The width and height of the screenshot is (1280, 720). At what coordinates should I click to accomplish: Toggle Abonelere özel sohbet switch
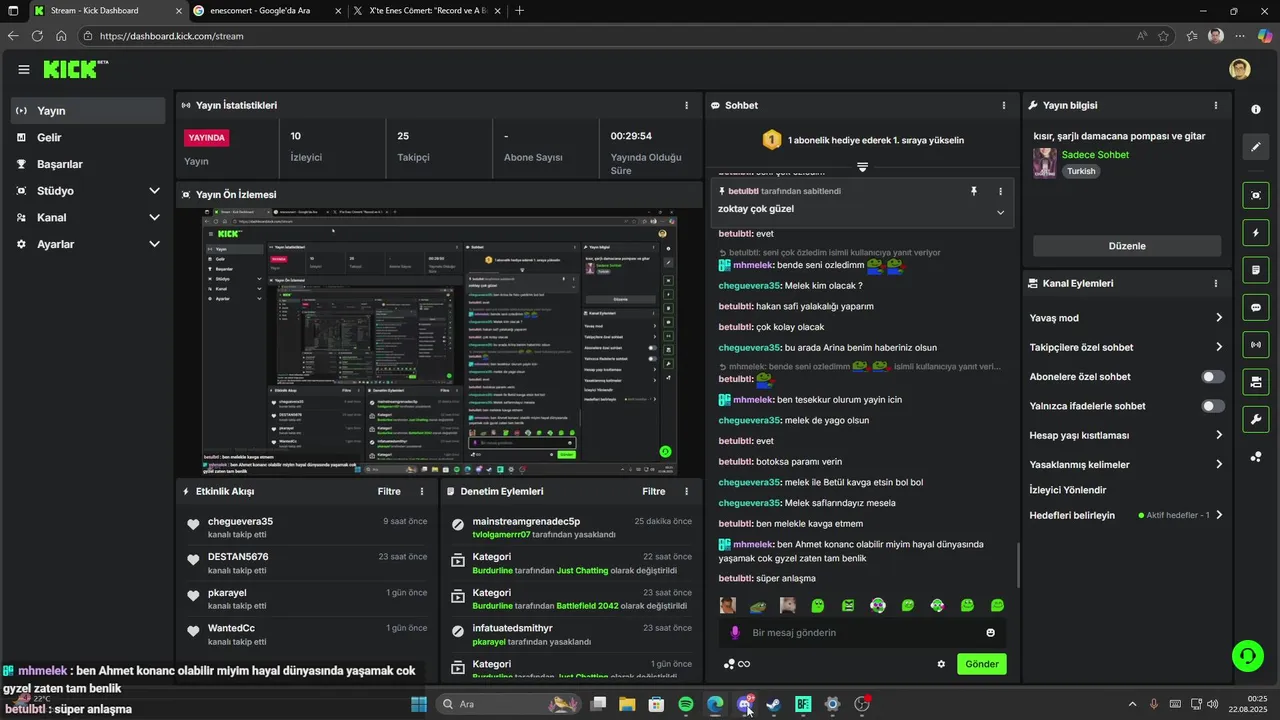(x=1213, y=377)
